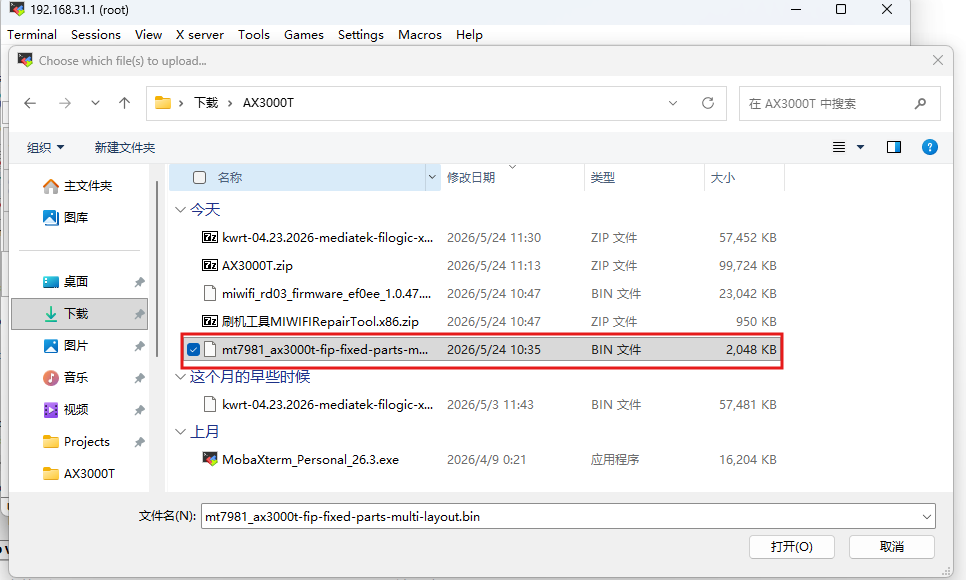Click the 2026/5/24 11:13 date cell
This screenshot has width=966, height=580.
tap(493, 266)
